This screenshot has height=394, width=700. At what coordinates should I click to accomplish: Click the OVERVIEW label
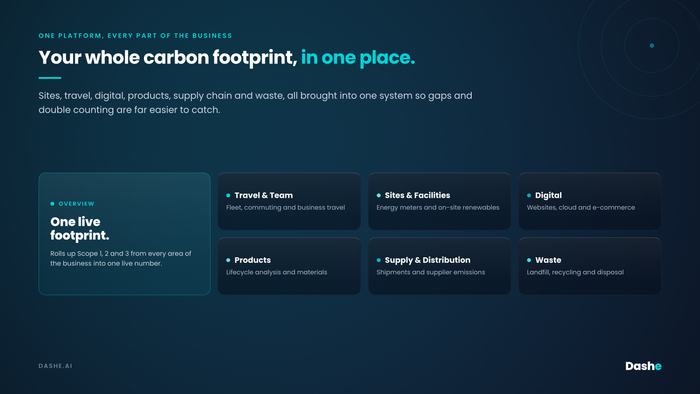point(76,204)
